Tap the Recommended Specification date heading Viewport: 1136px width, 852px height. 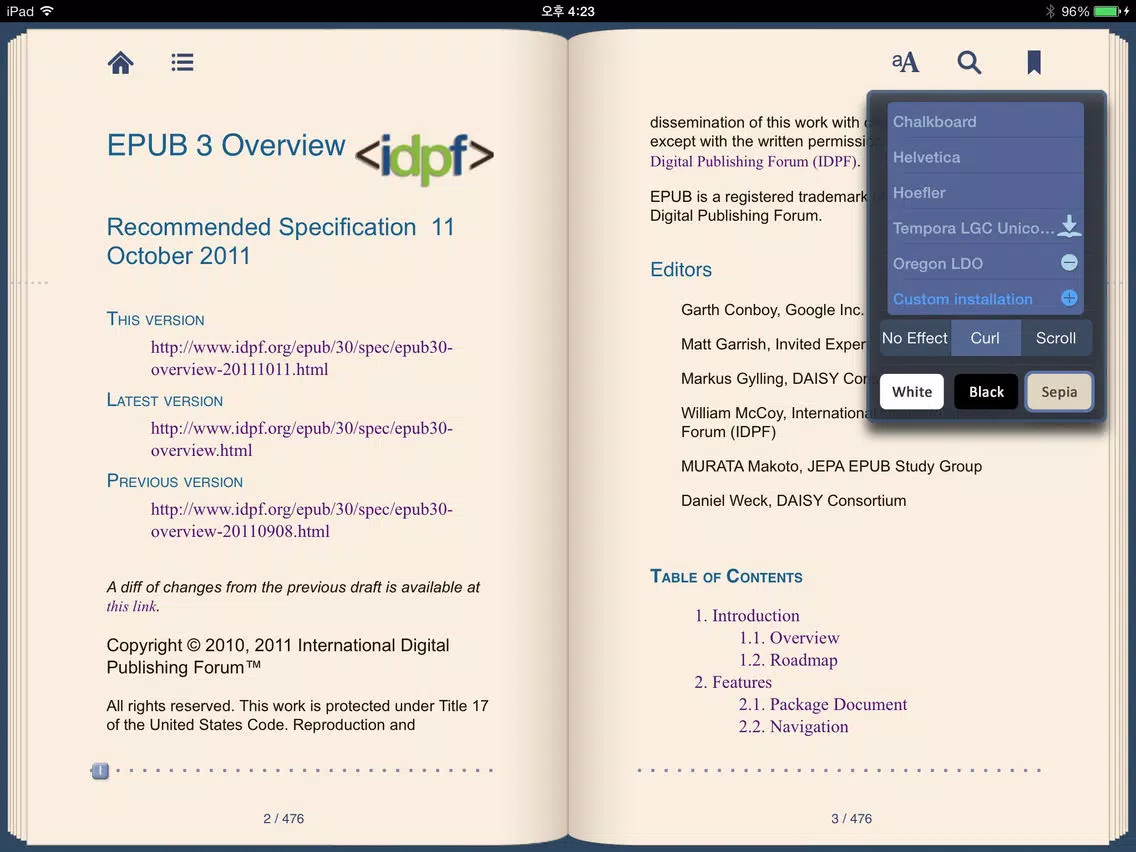pyautogui.click(x=280, y=241)
